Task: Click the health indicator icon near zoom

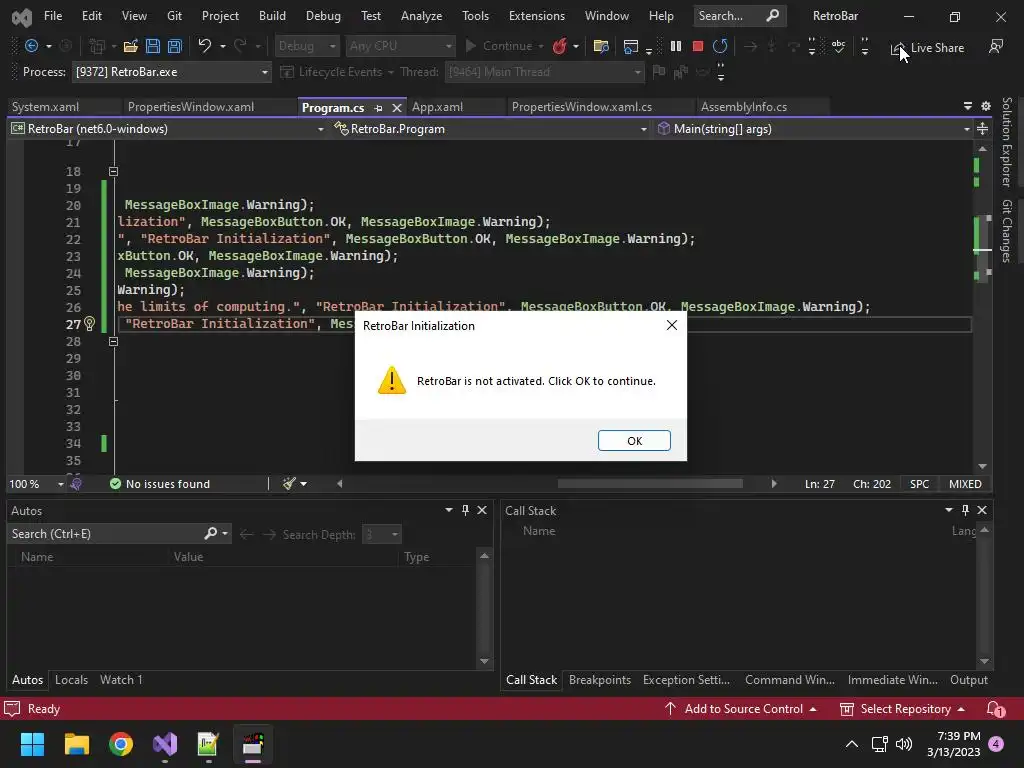Action: click(x=76, y=484)
